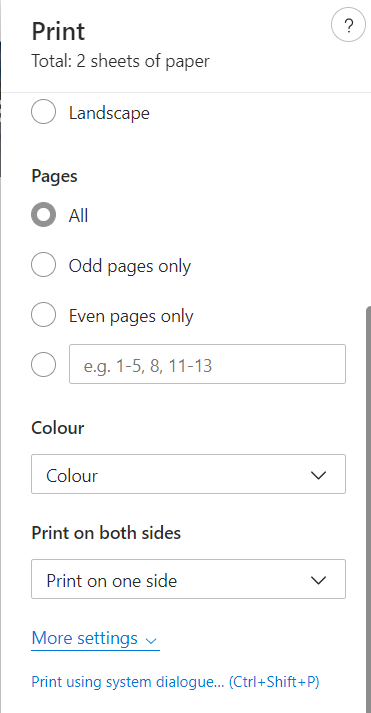Click the Print dialog title heading

point(58,31)
